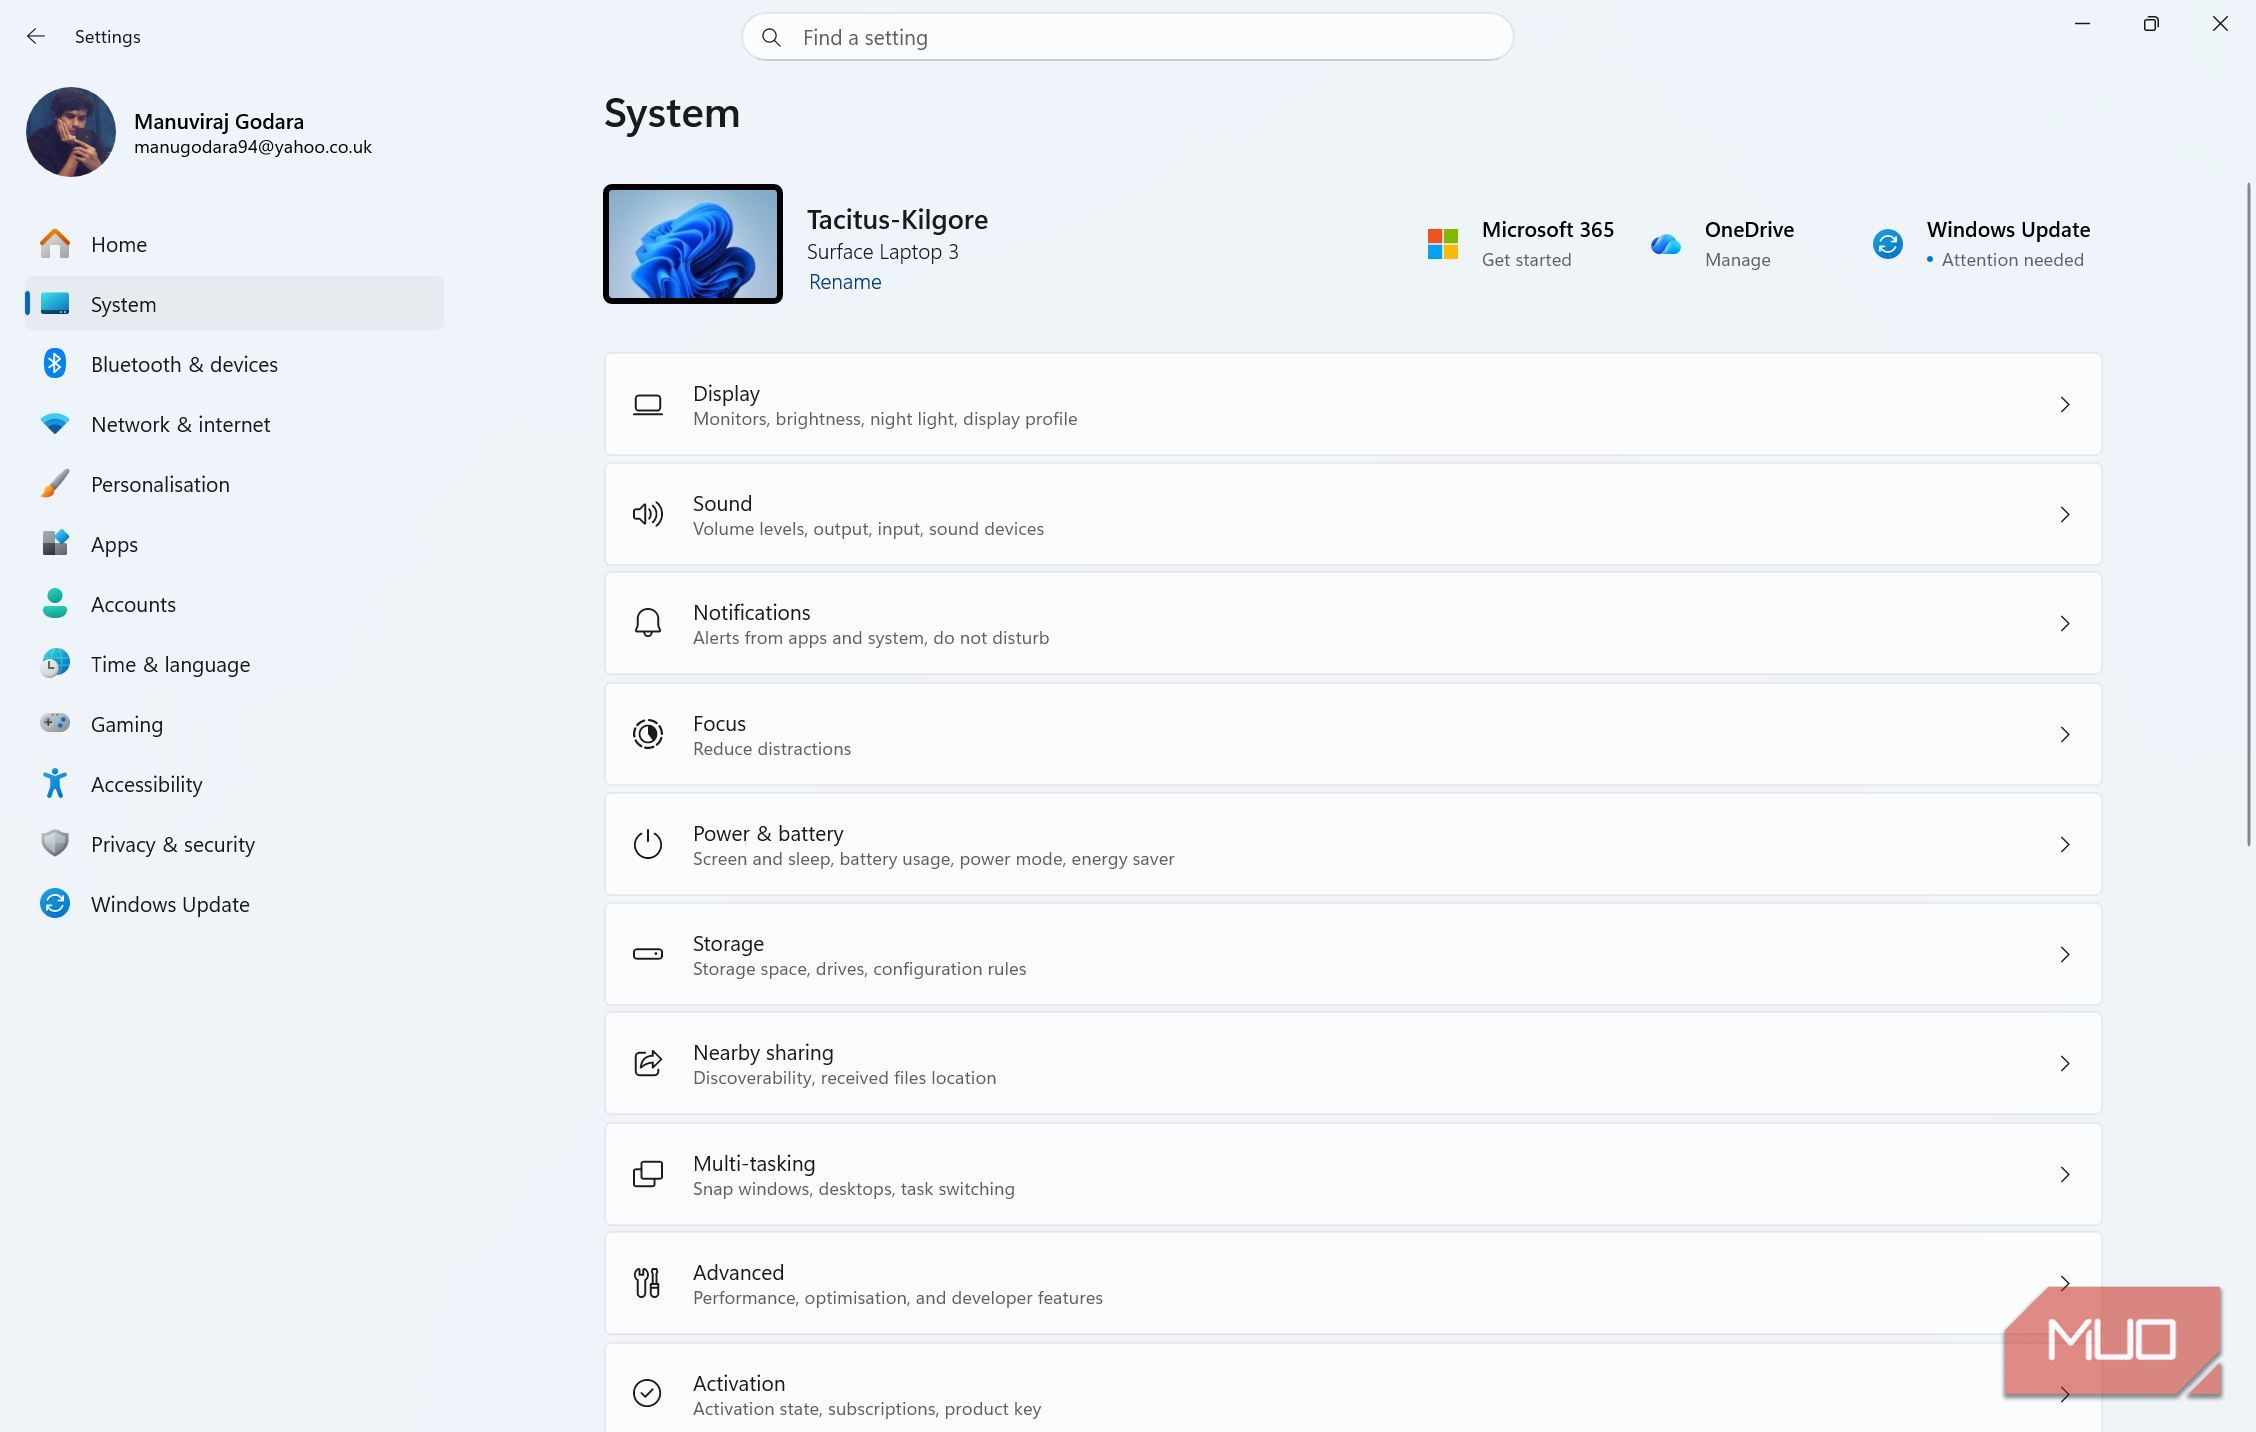The width and height of the screenshot is (2256, 1432).
Task: Click the Notifications bell icon
Action: tap(648, 623)
